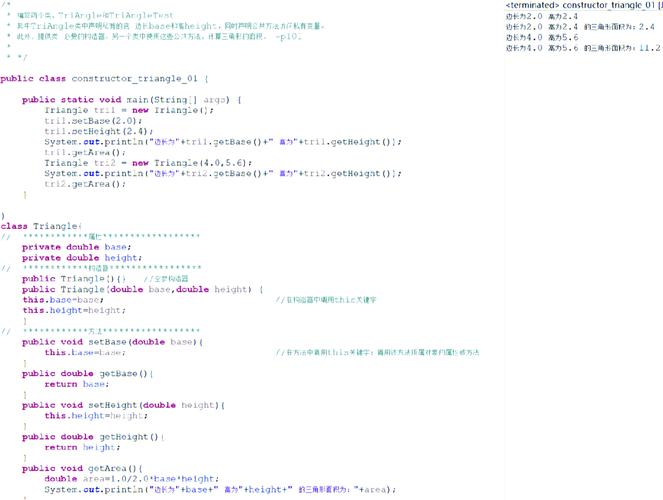The width and height of the screenshot is (663, 500).
Task: Click the 'public double getHeight(){' line
Action: point(93,437)
